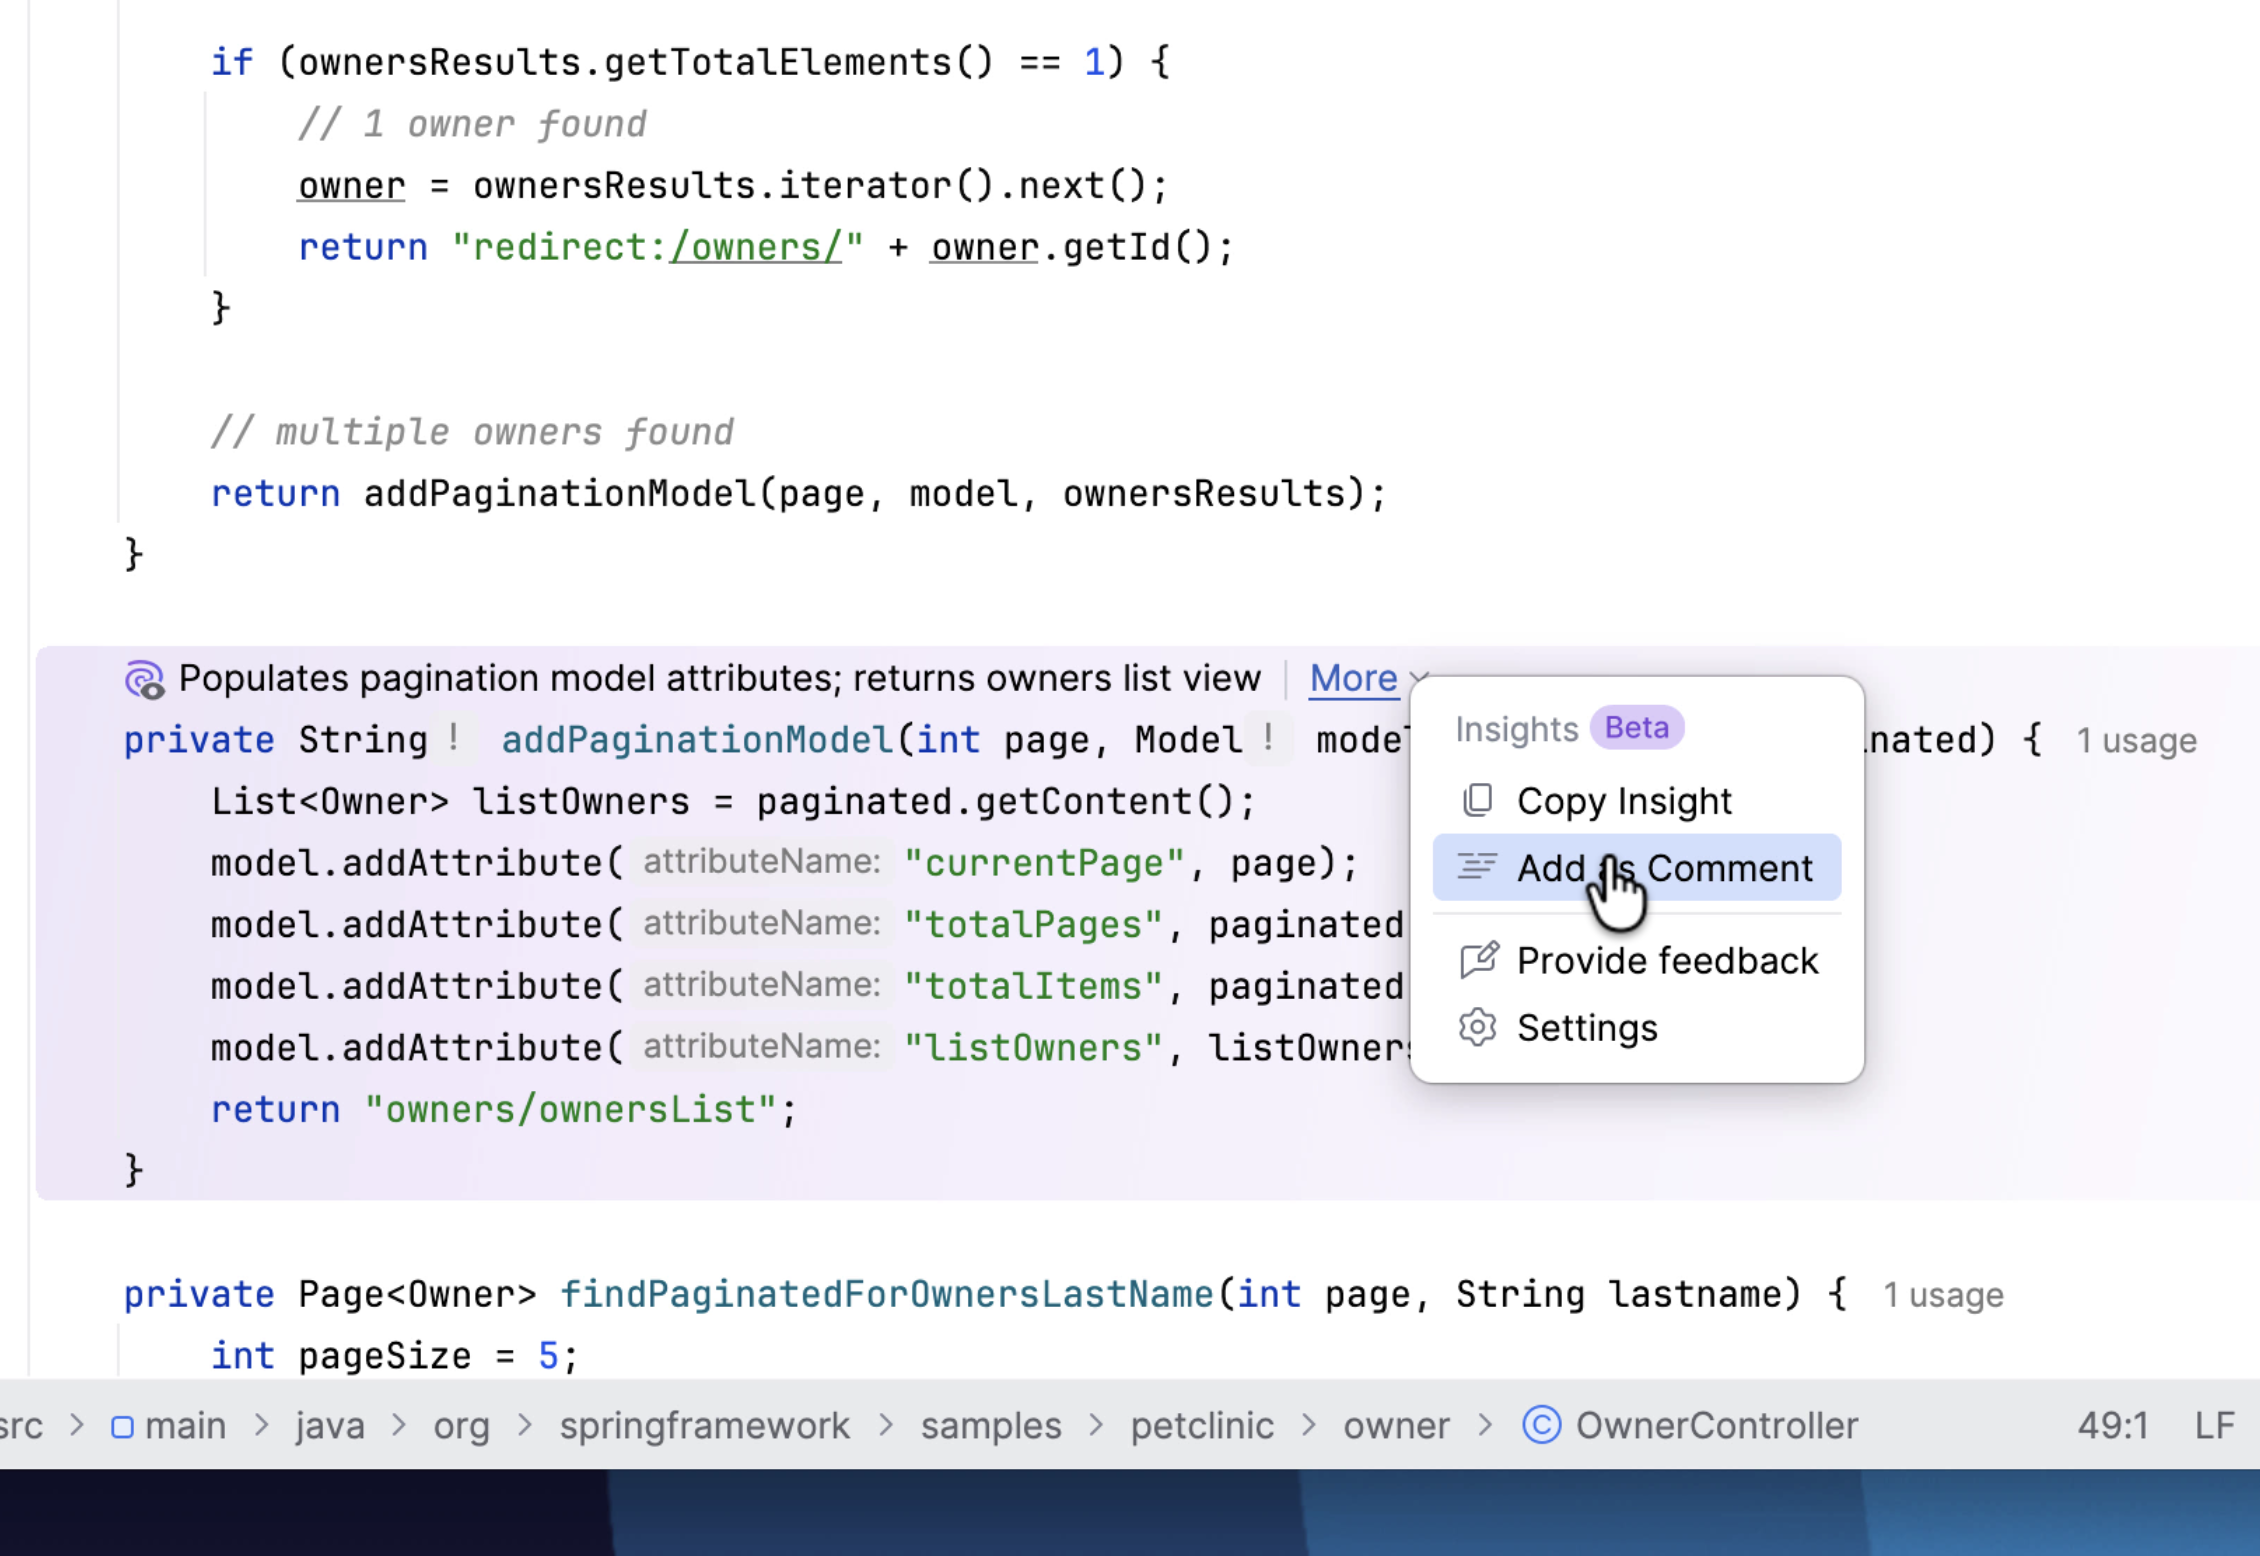This screenshot has width=2260, height=1556.
Task: Select Provide feedback in the popup
Action: tap(1667, 961)
